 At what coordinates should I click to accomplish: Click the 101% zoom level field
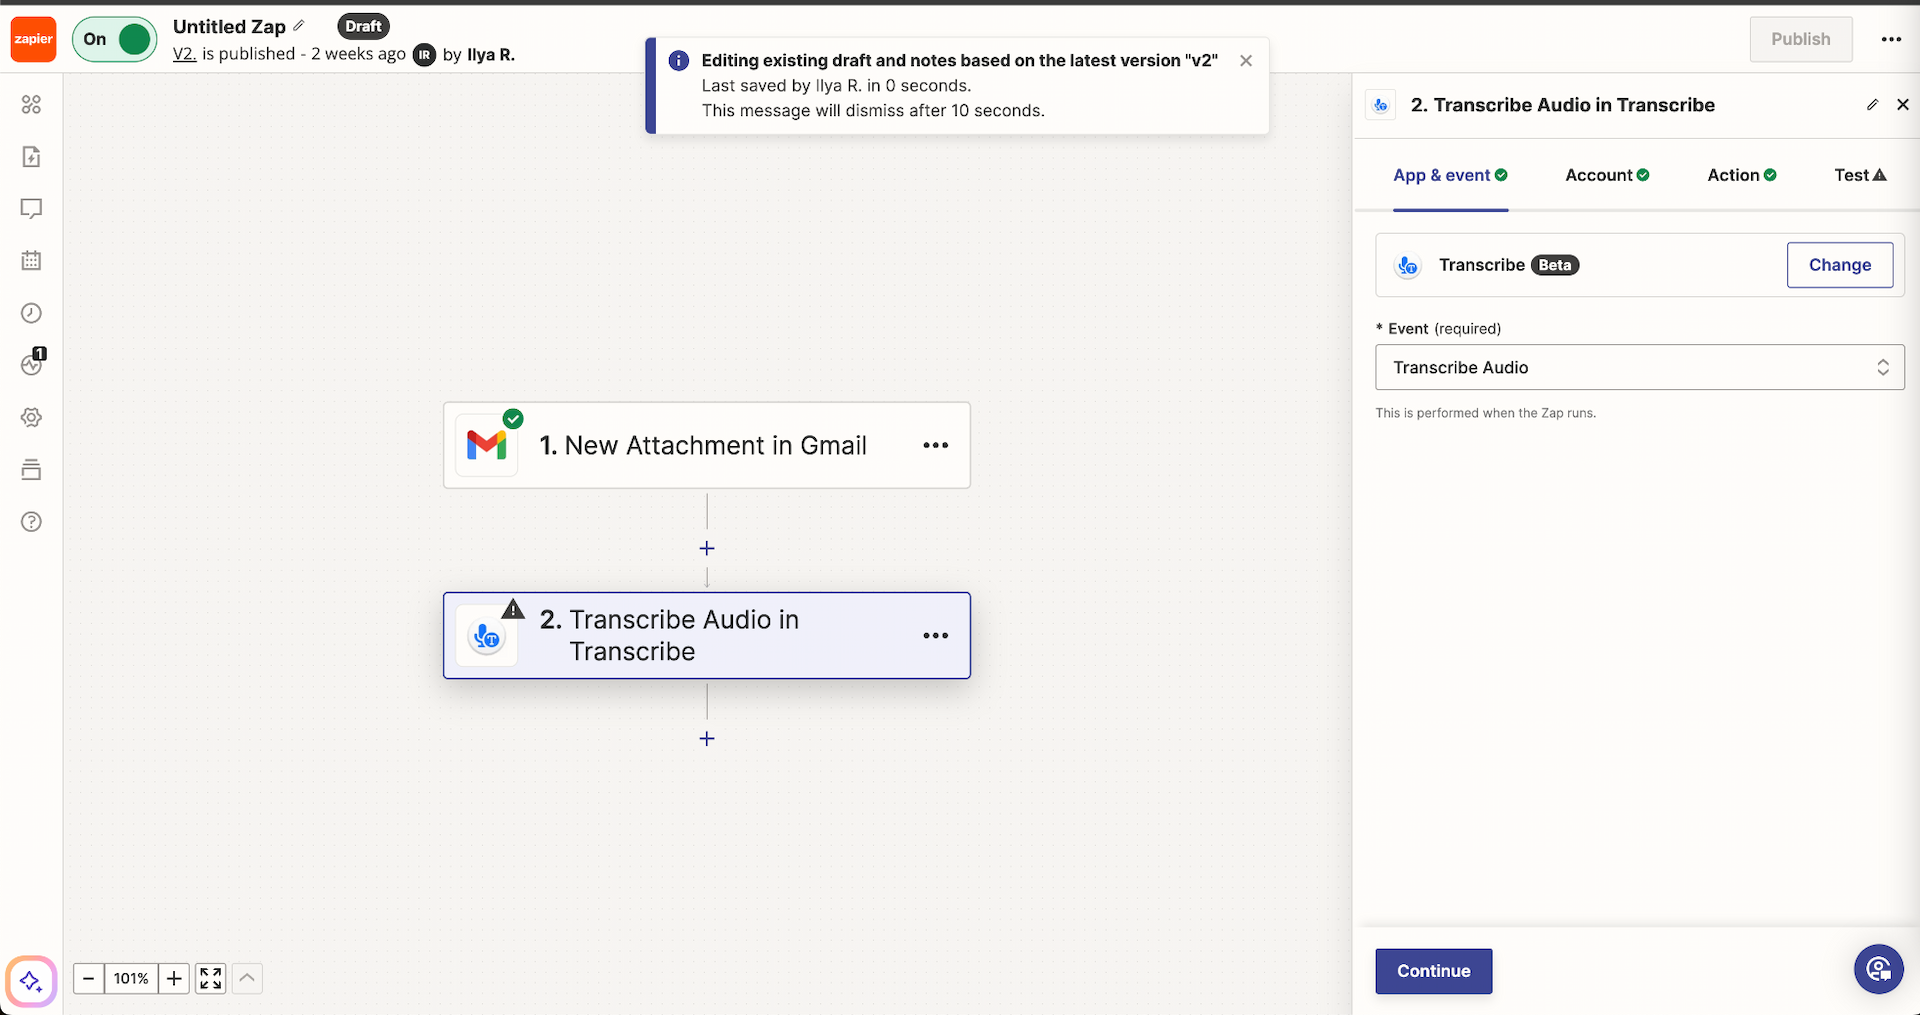pos(131,978)
